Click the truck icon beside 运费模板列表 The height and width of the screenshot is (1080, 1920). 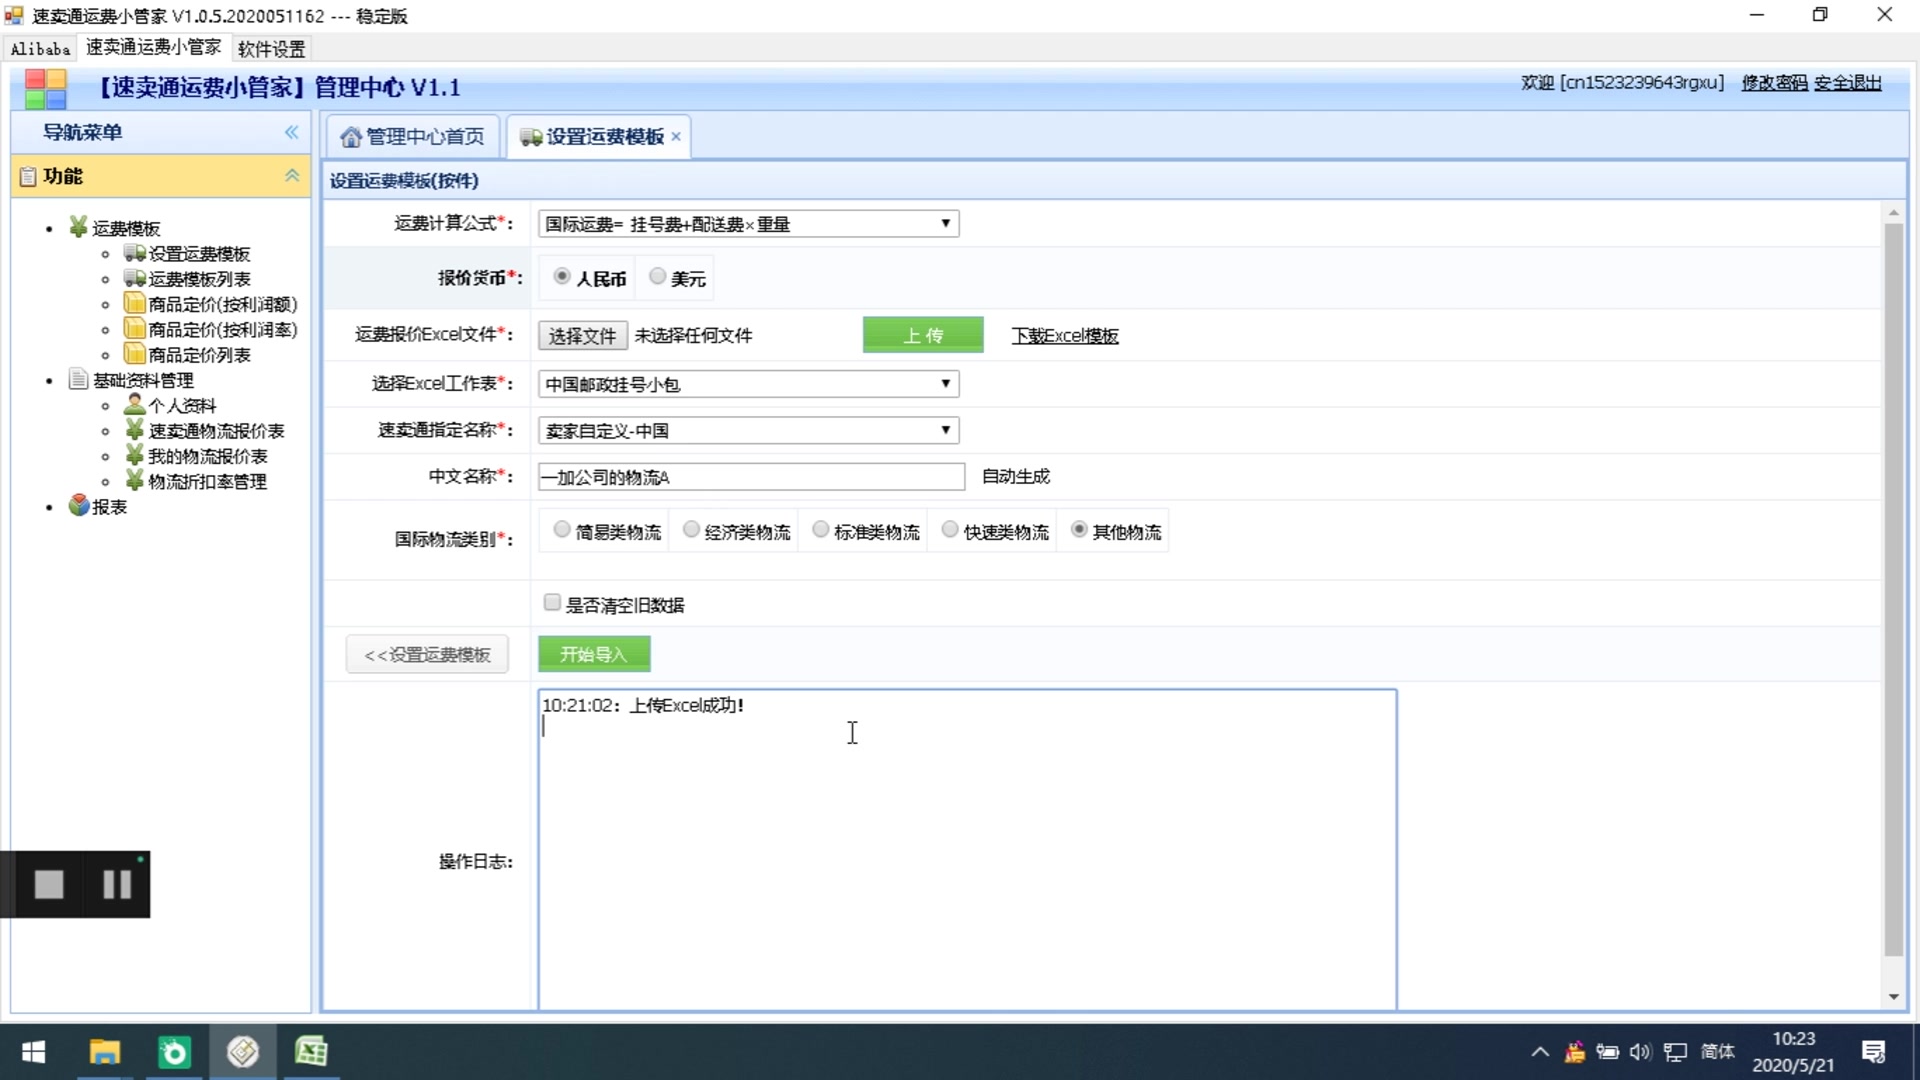[135, 278]
